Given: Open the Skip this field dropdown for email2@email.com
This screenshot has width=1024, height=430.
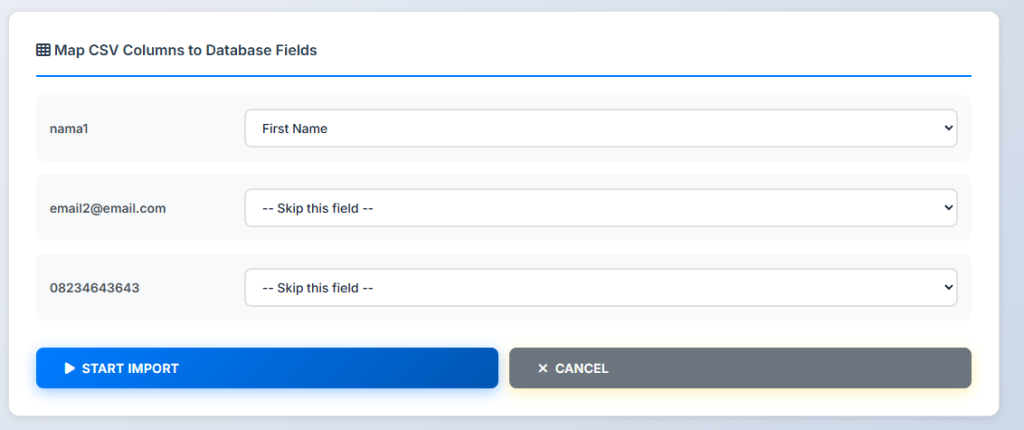Looking at the screenshot, I should click(600, 208).
